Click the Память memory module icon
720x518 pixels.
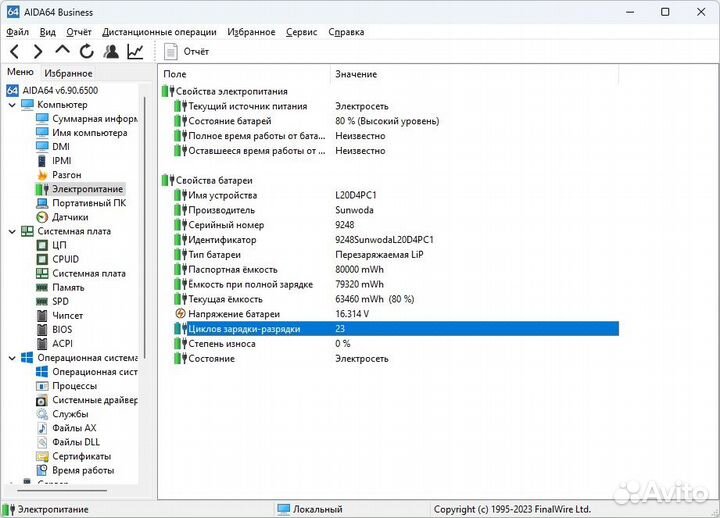coord(42,287)
